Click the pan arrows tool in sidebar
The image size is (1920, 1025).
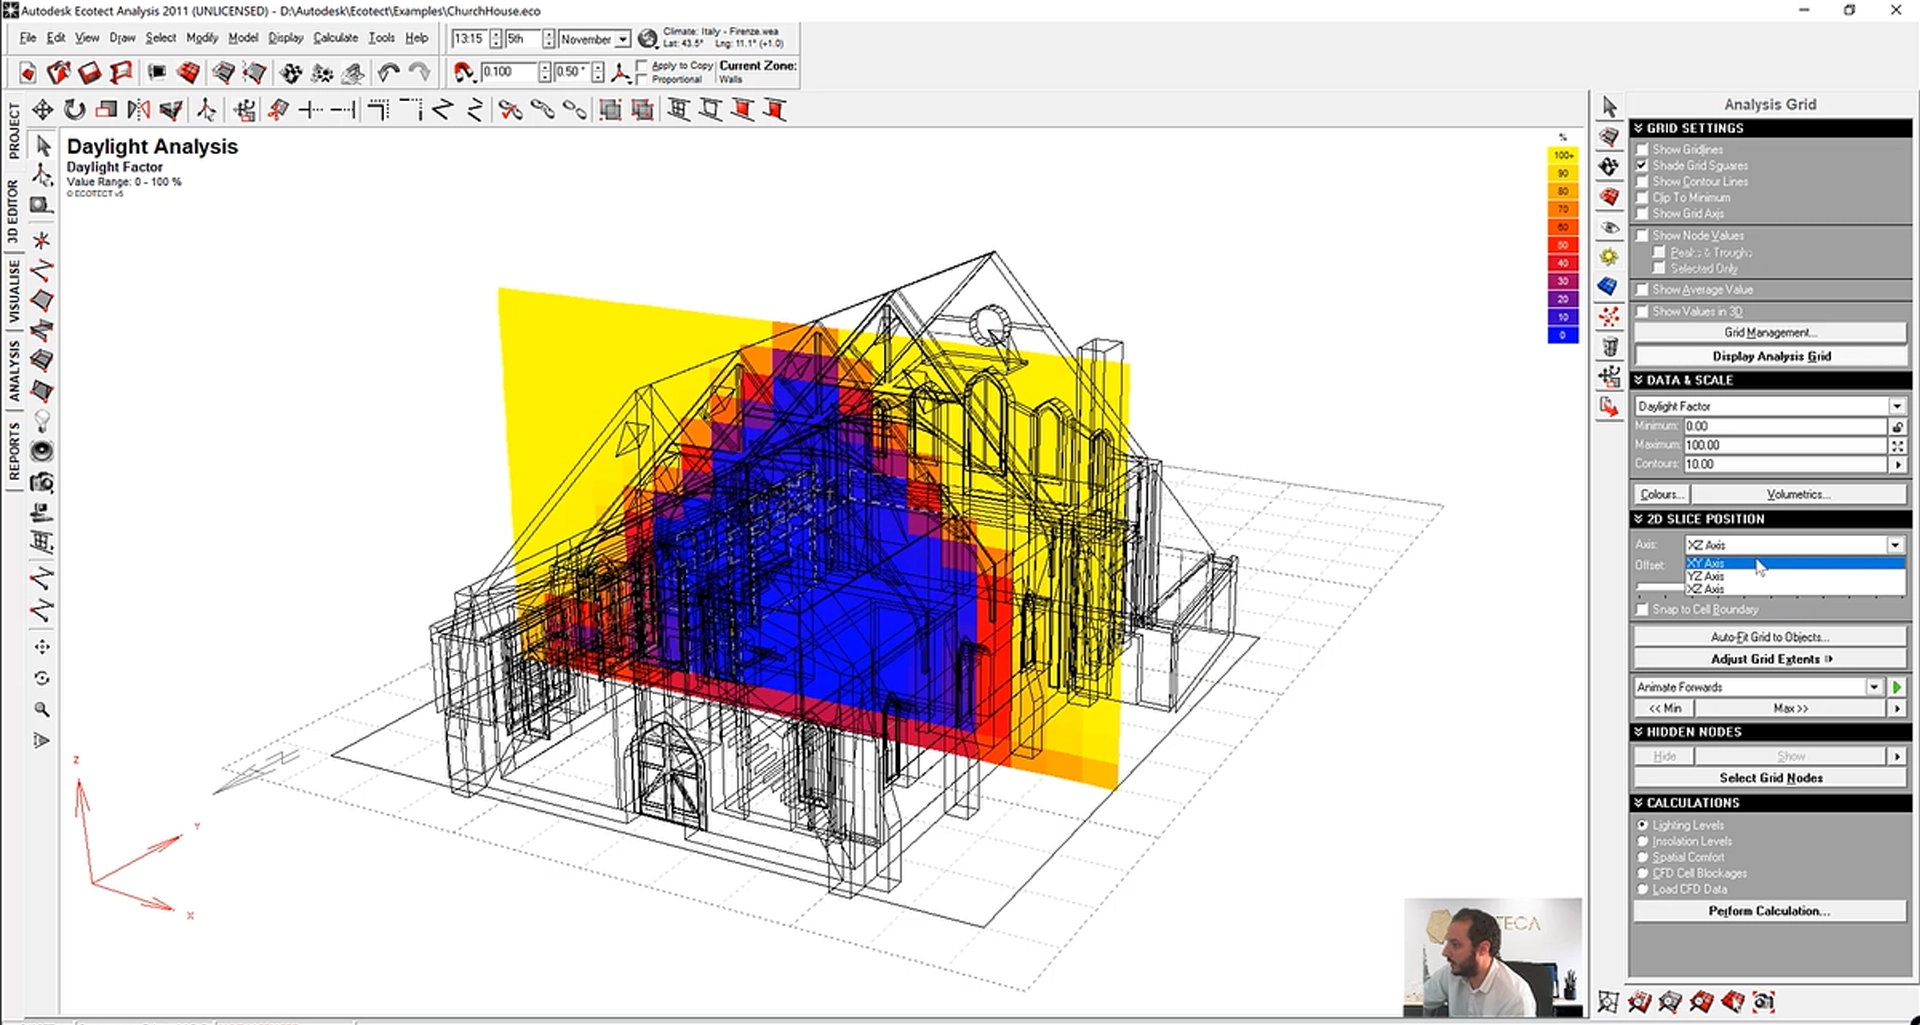click(42, 647)
